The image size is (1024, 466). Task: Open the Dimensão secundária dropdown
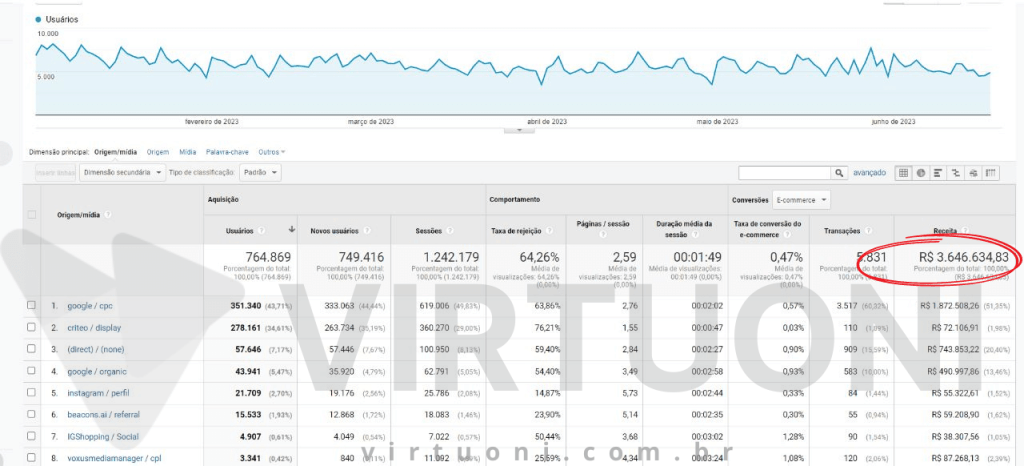[123, 172]
